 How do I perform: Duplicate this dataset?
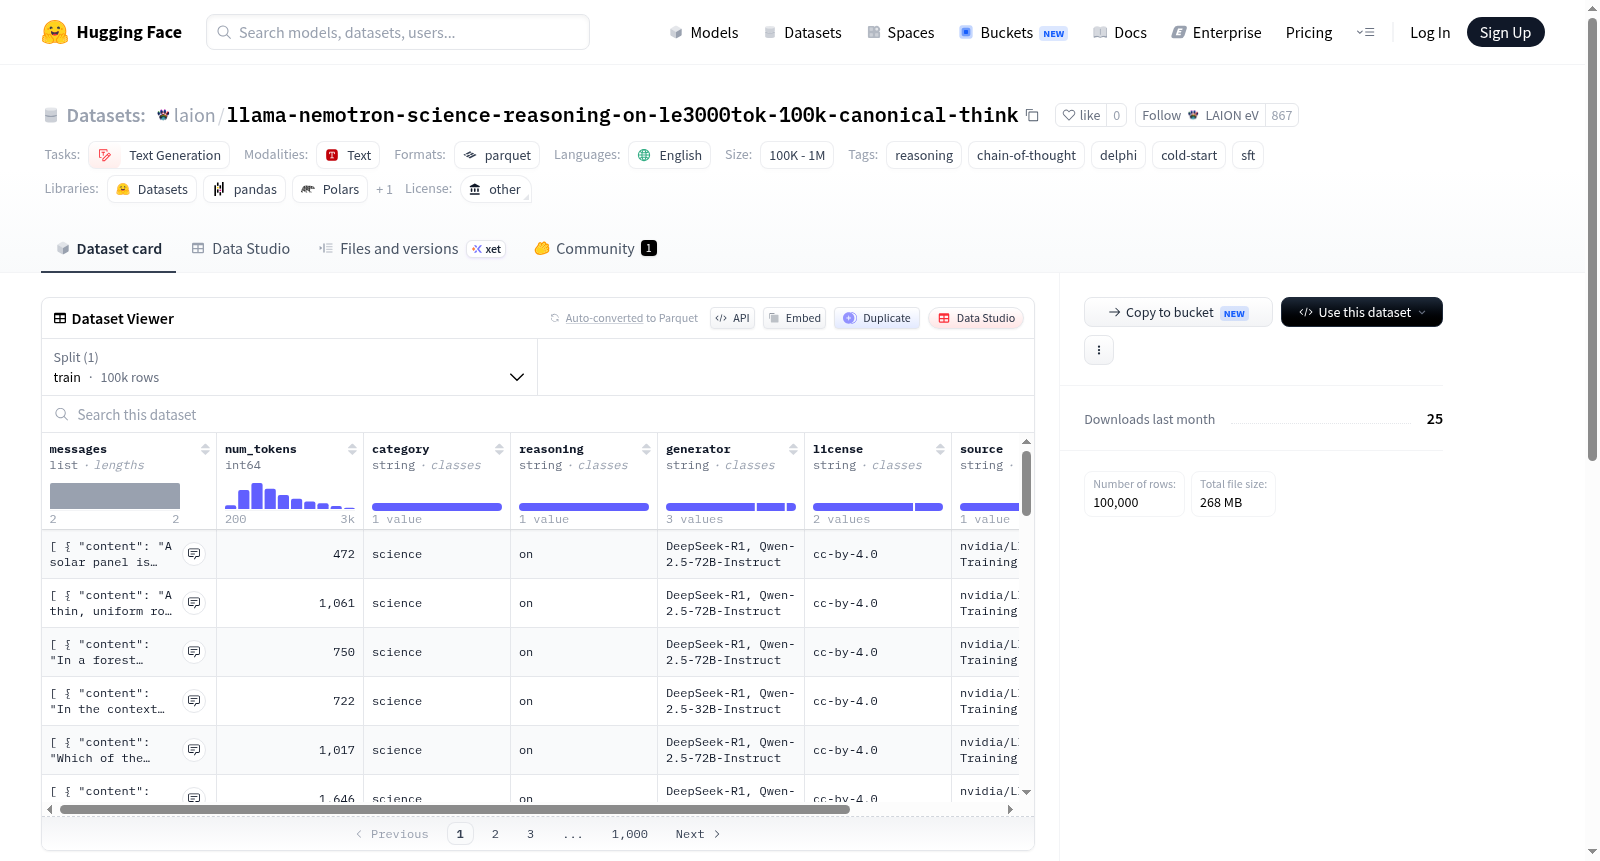tap(877, 318)
